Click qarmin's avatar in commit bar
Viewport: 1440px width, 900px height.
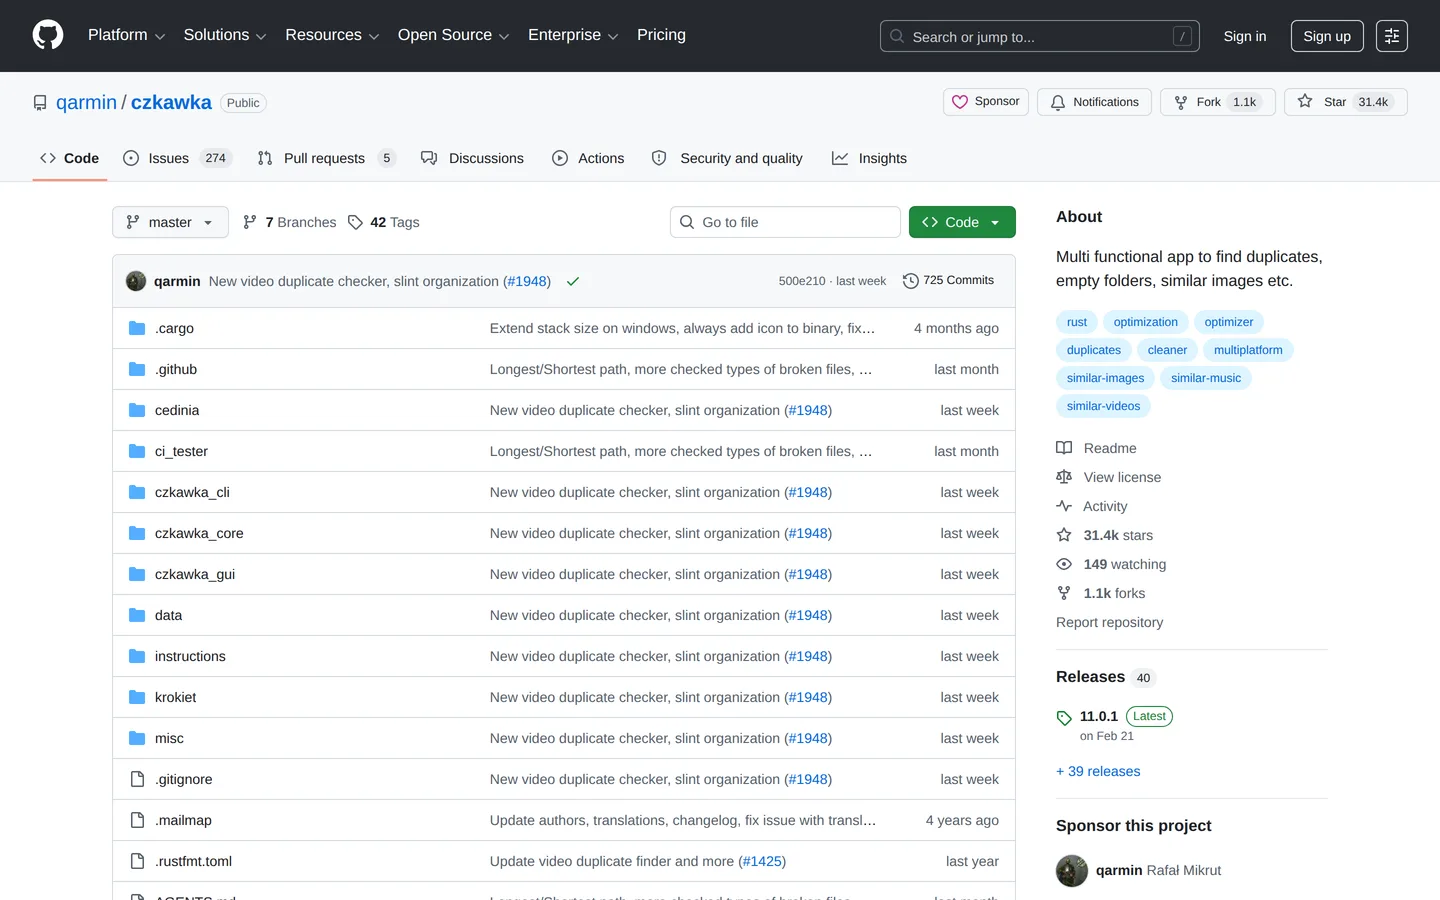136,281
